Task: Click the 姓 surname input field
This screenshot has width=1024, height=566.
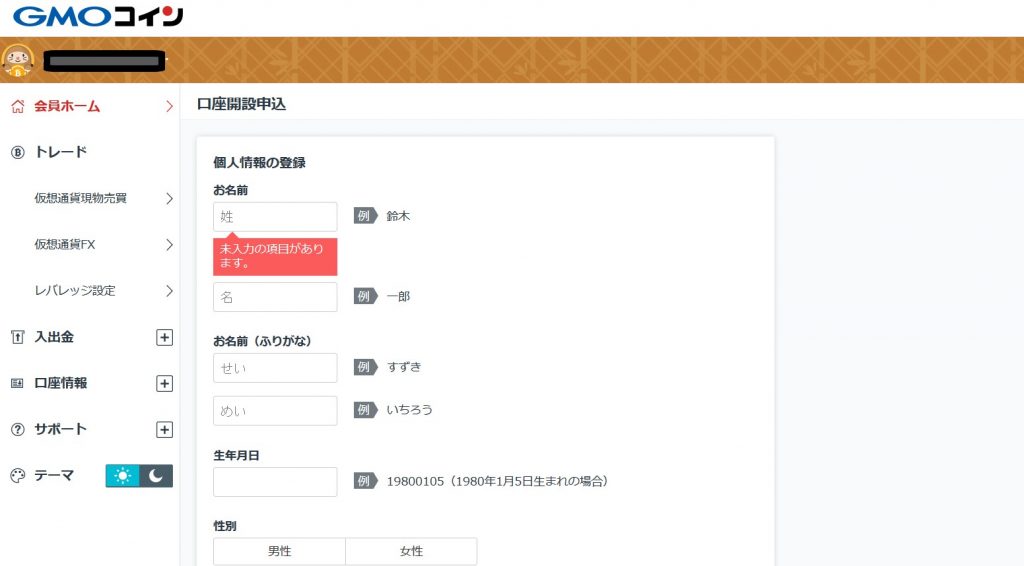Action: (275, 217)
